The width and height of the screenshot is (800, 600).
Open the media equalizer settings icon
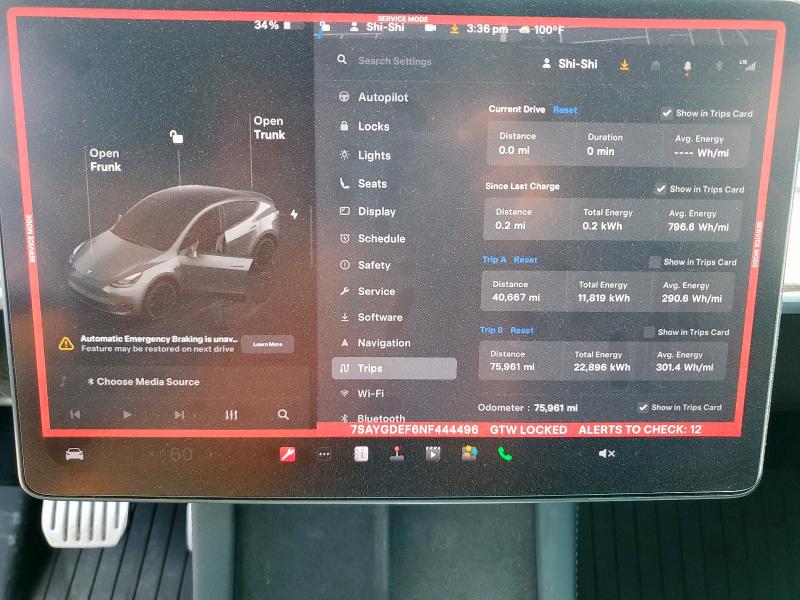231,414
